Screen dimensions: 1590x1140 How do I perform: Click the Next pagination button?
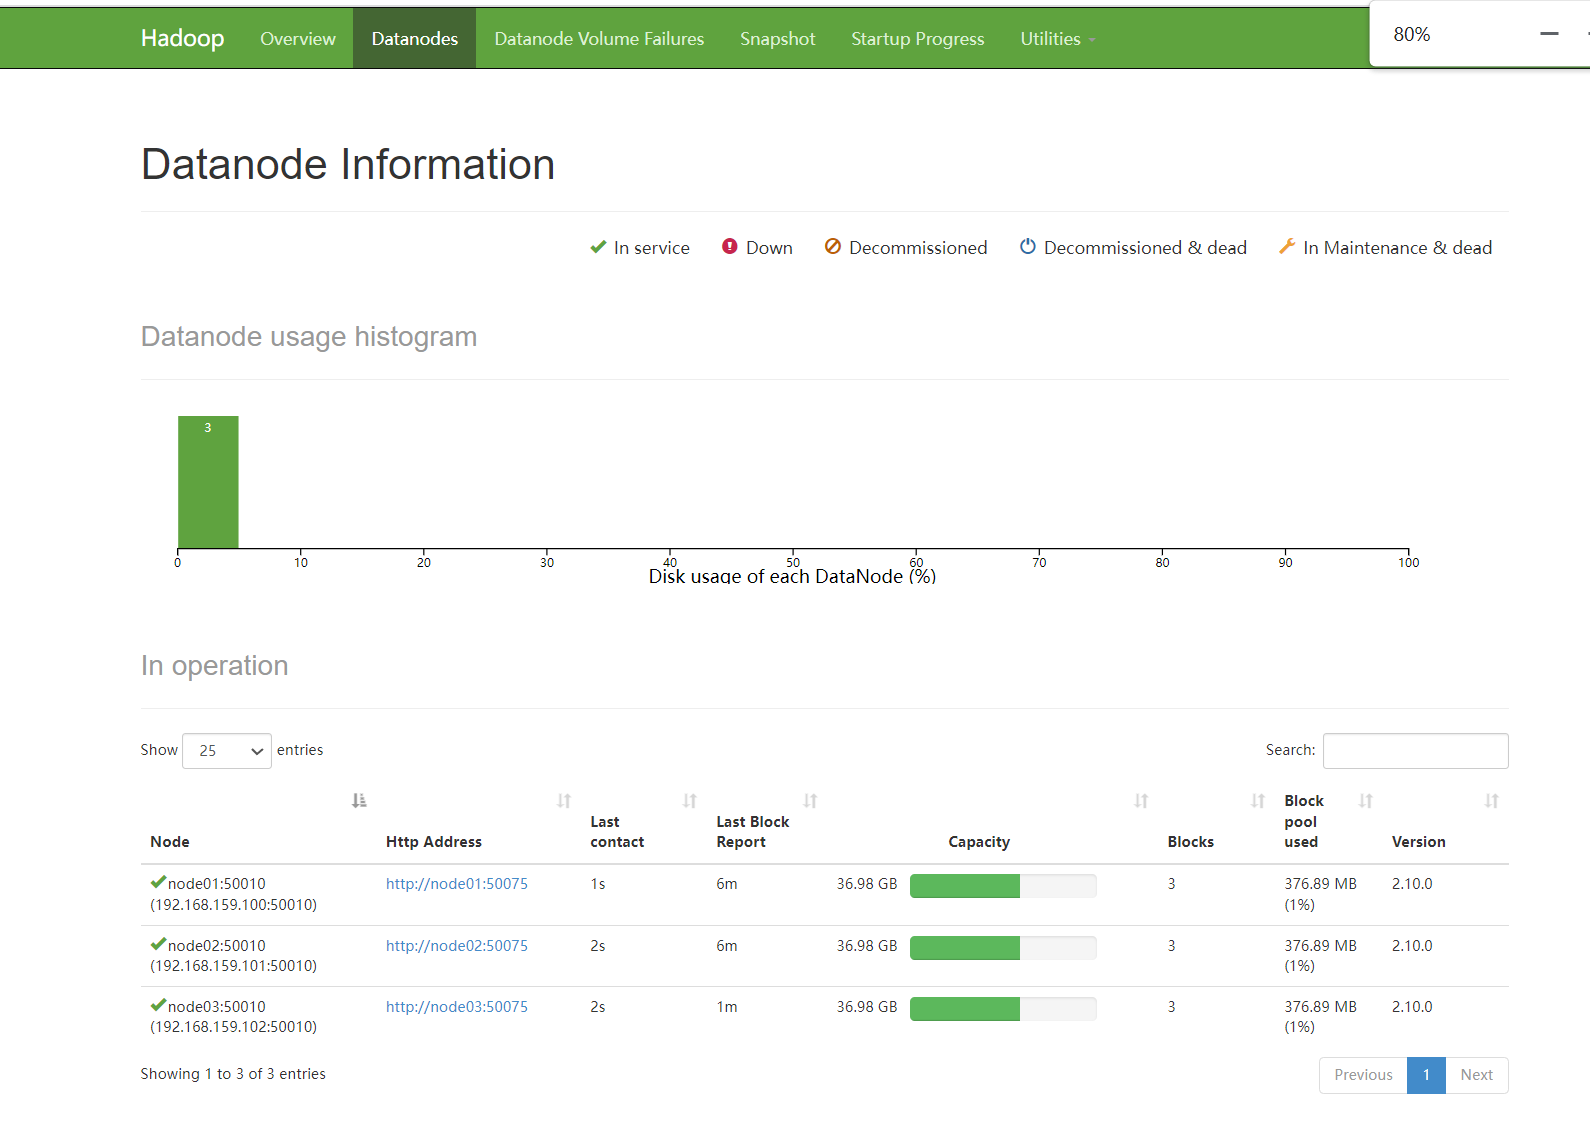[1476, 1075]
